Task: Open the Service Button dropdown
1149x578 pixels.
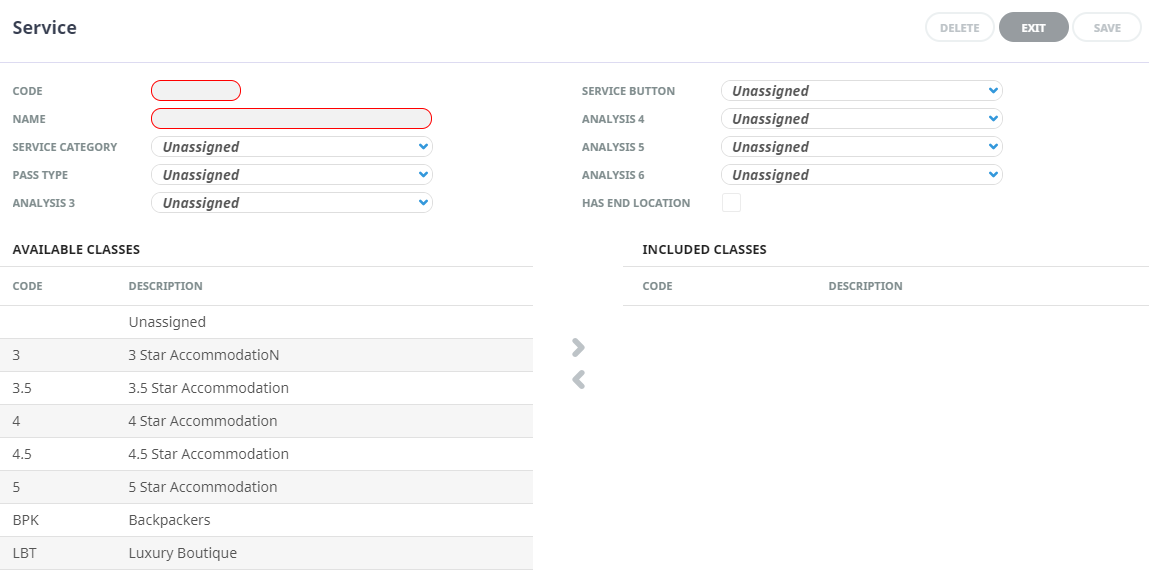Action: pyautogui.click(x=861, y=90)
